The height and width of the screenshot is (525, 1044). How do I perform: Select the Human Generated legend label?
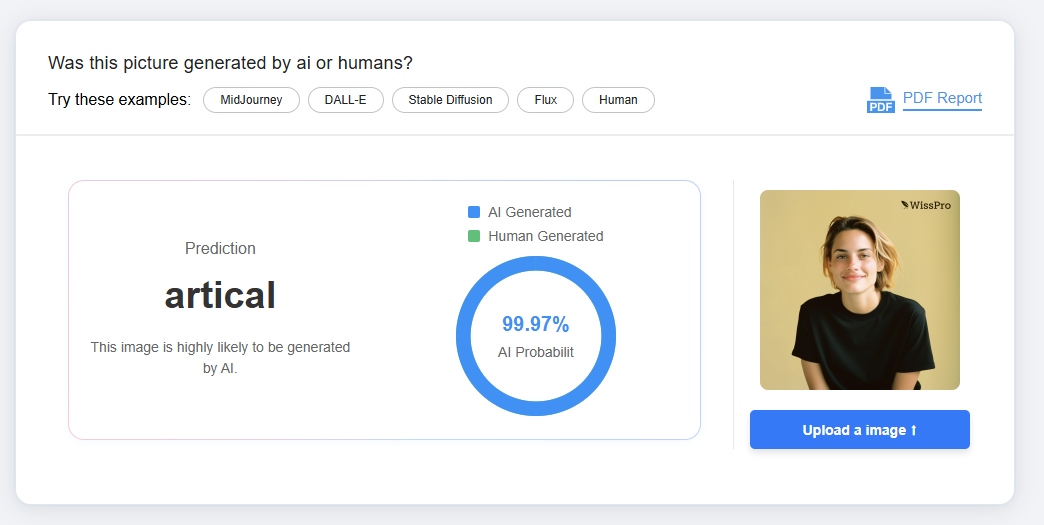[x=545, y=236]
